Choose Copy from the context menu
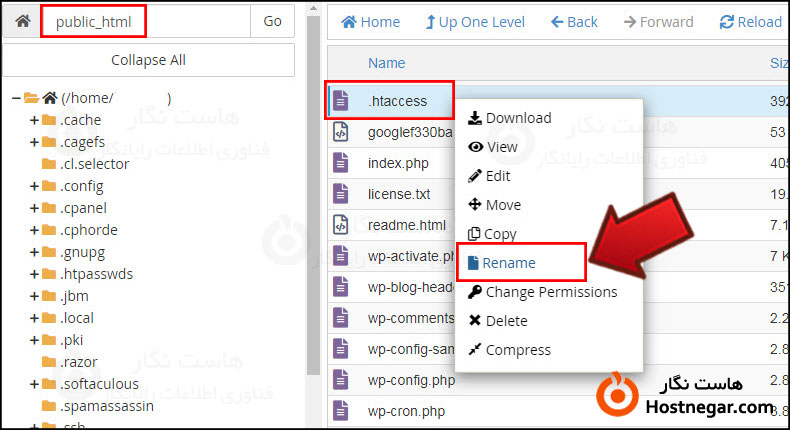This screenshot has height=430, width=790. [x=492, y=234]
